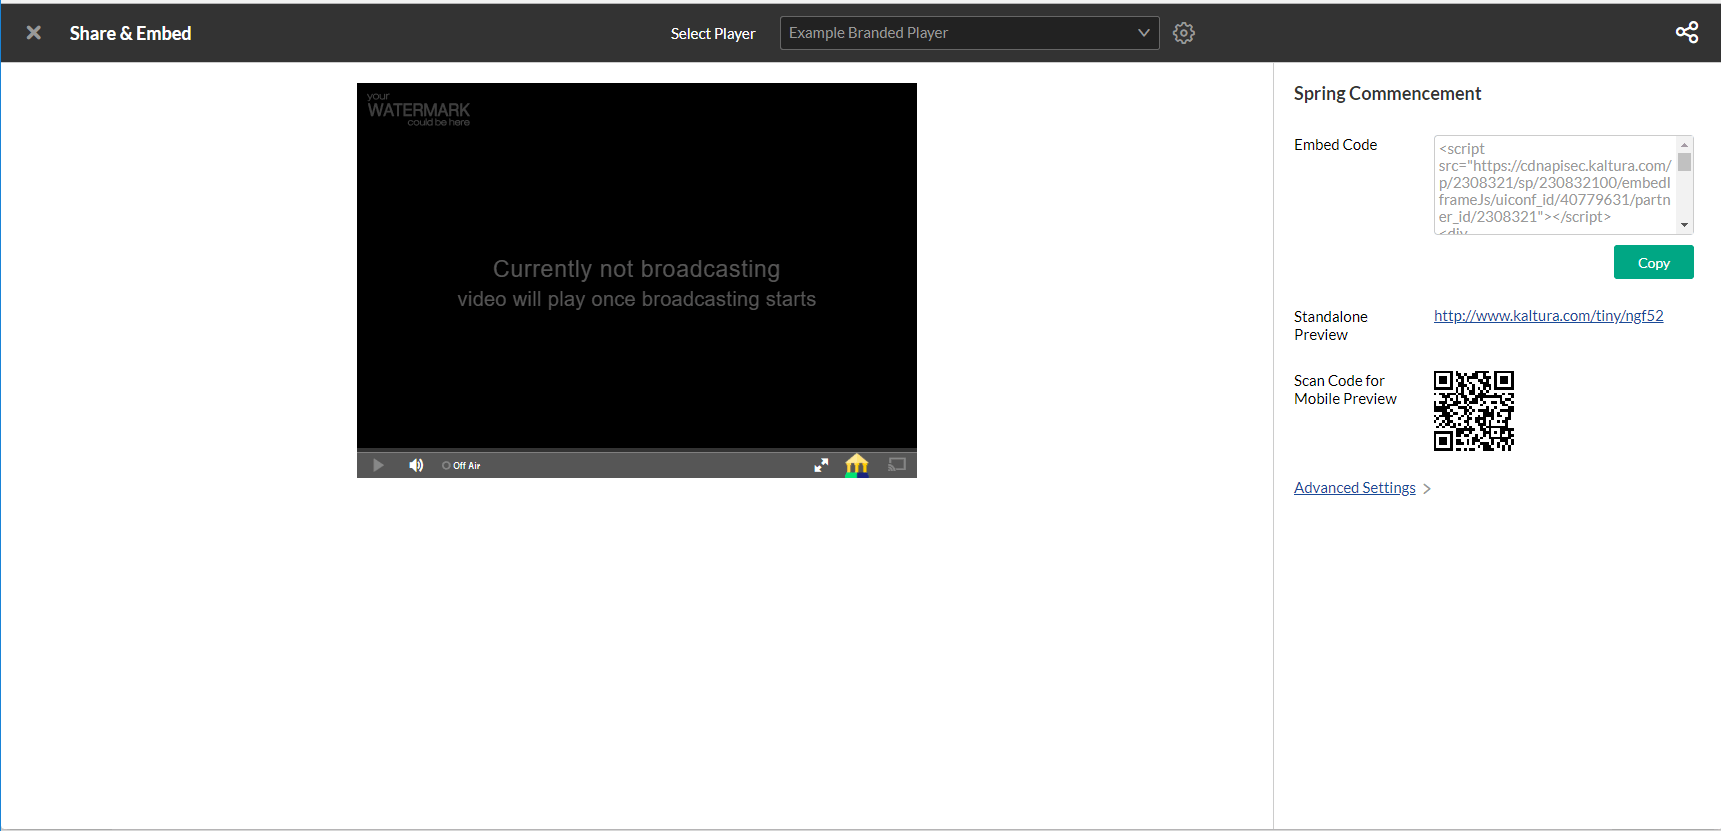Viewport: 1721px width, 831px height.
Task: Copy the embed code
Action: pos(1654,262)
